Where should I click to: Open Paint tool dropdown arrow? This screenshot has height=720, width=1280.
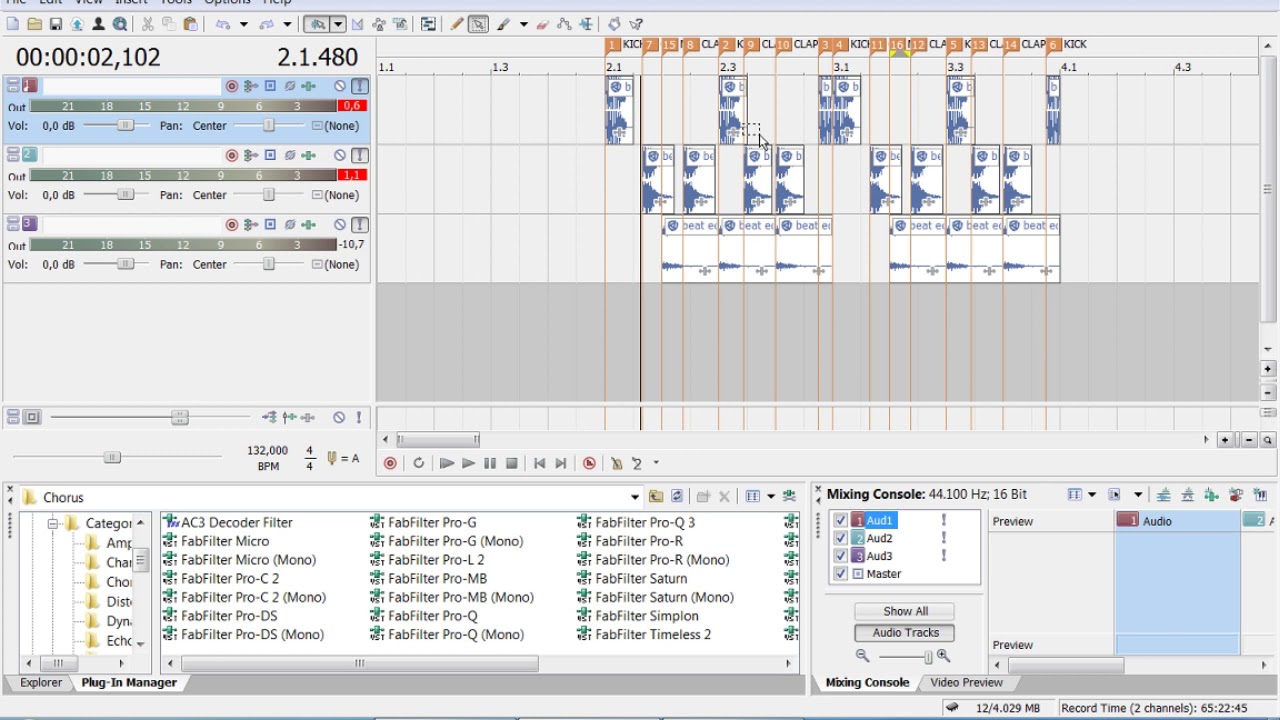523,24
